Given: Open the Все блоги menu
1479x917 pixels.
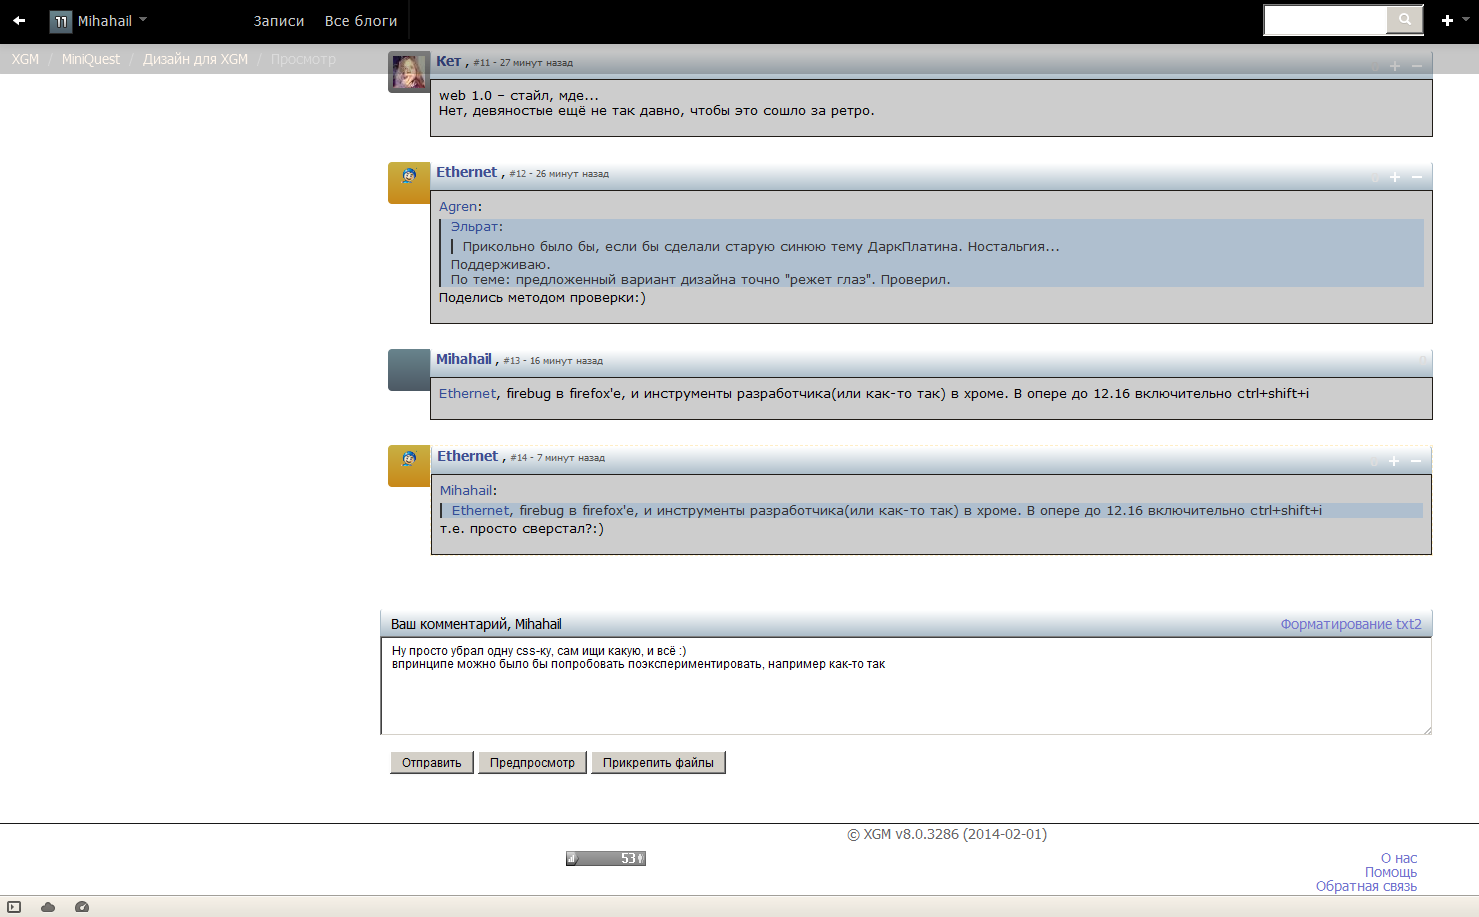Looking at the screenshot, I should (361, 21).
